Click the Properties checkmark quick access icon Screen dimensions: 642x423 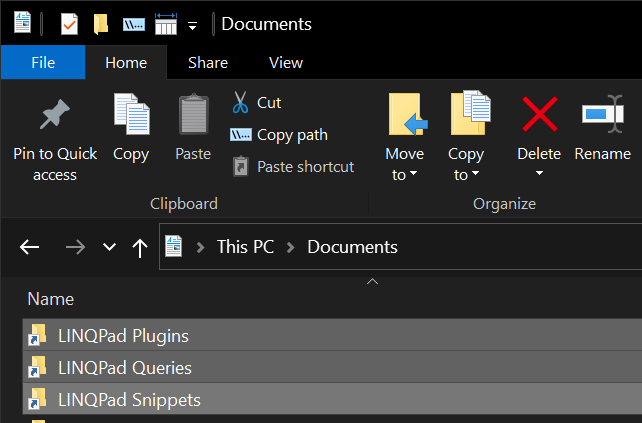click(69, 24)
